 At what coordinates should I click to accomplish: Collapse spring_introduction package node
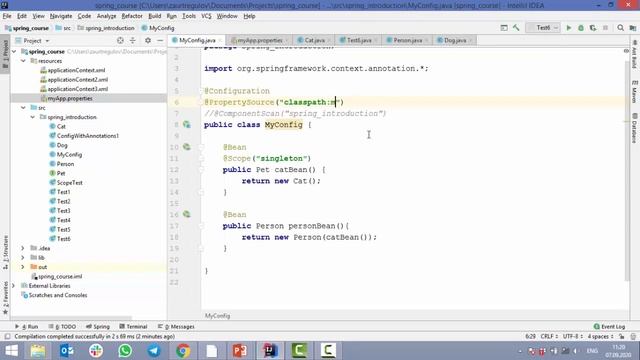33,117
